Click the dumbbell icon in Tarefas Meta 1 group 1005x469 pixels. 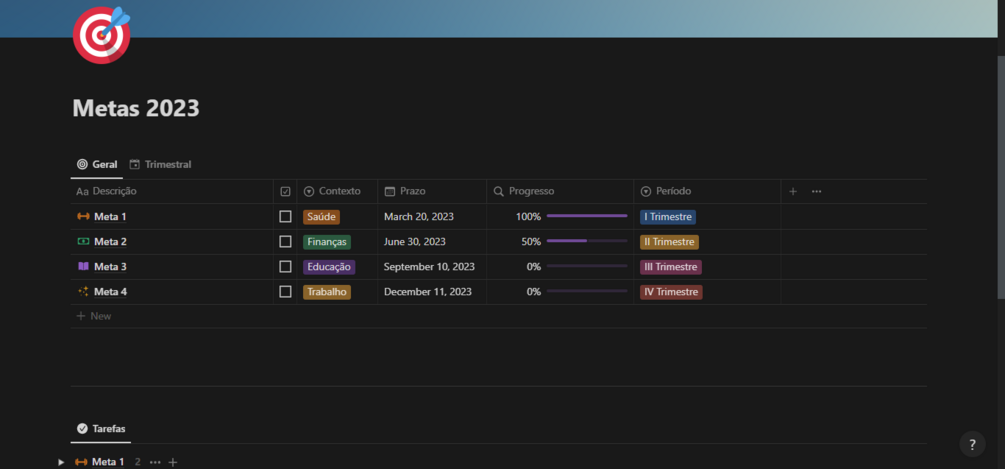point(81,462)
